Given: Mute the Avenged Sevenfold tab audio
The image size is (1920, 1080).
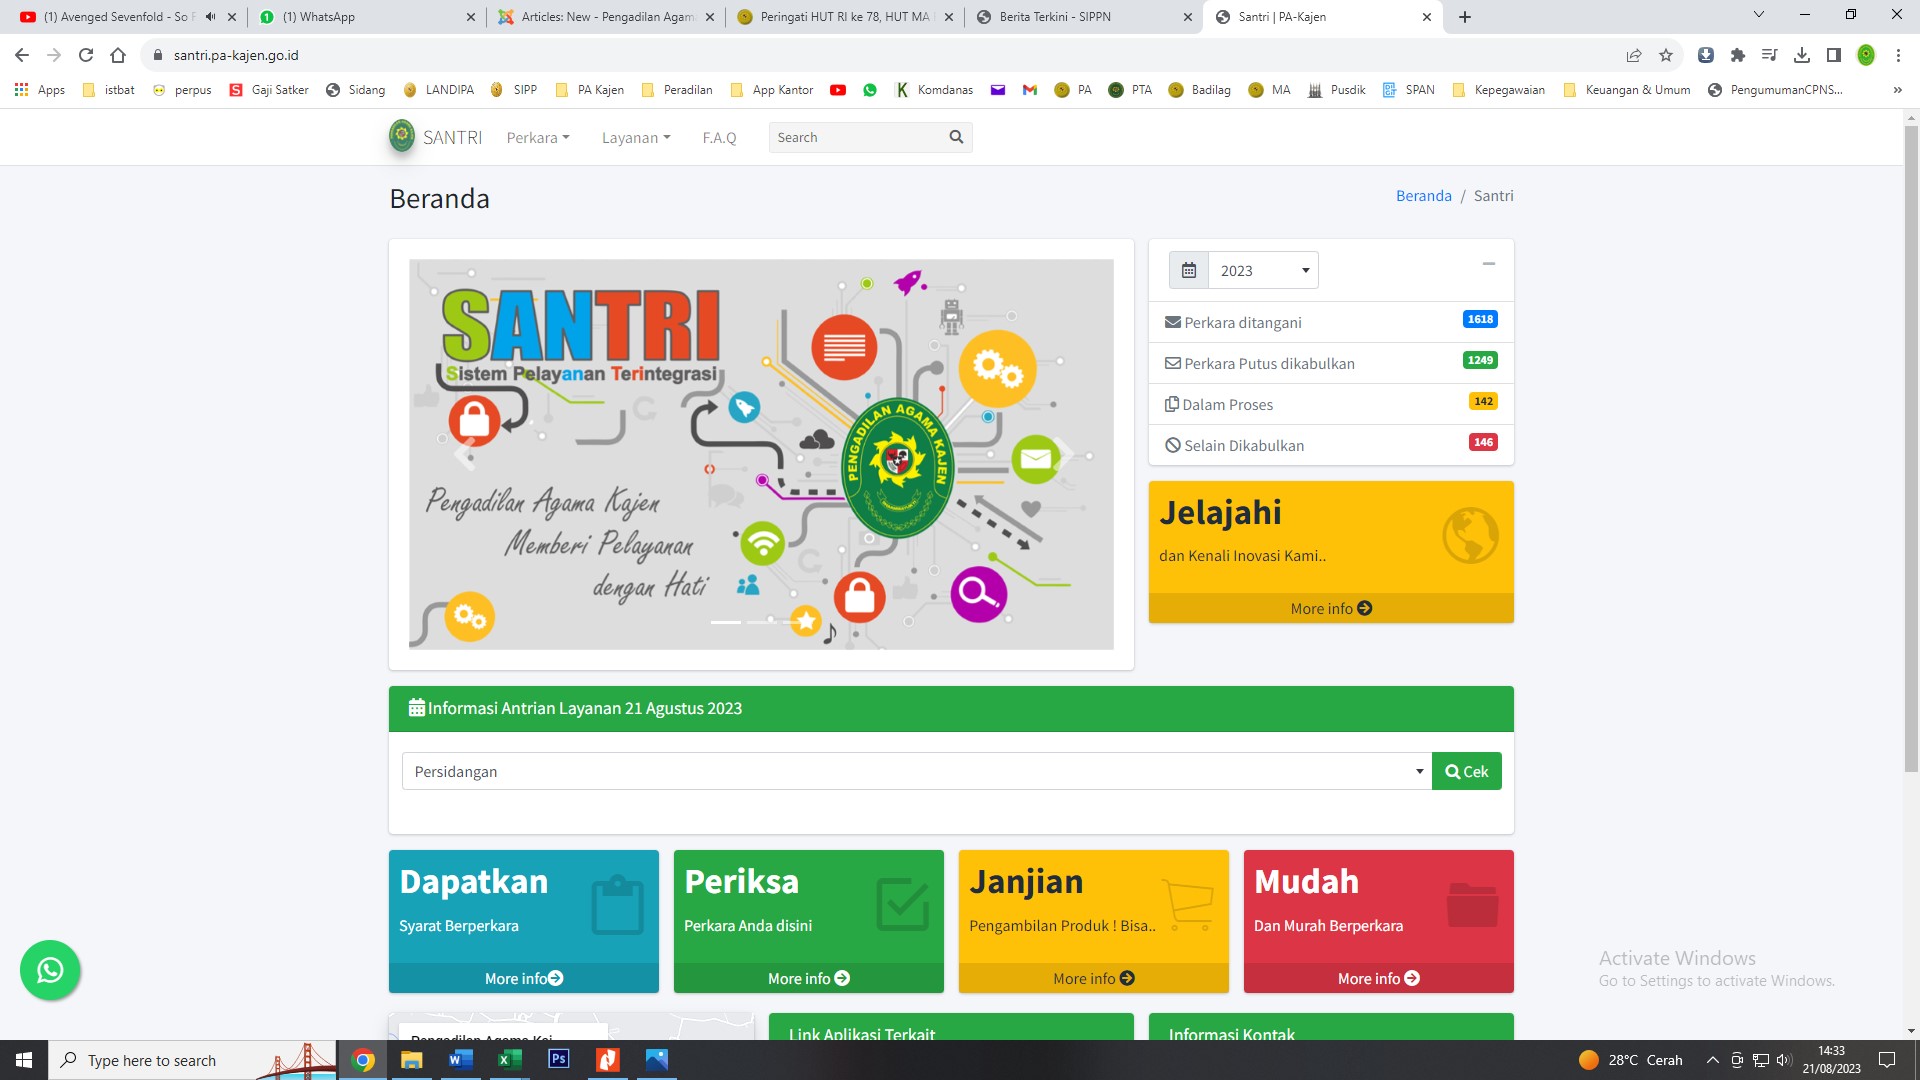Looking at the screenshot, I should 210,17.
